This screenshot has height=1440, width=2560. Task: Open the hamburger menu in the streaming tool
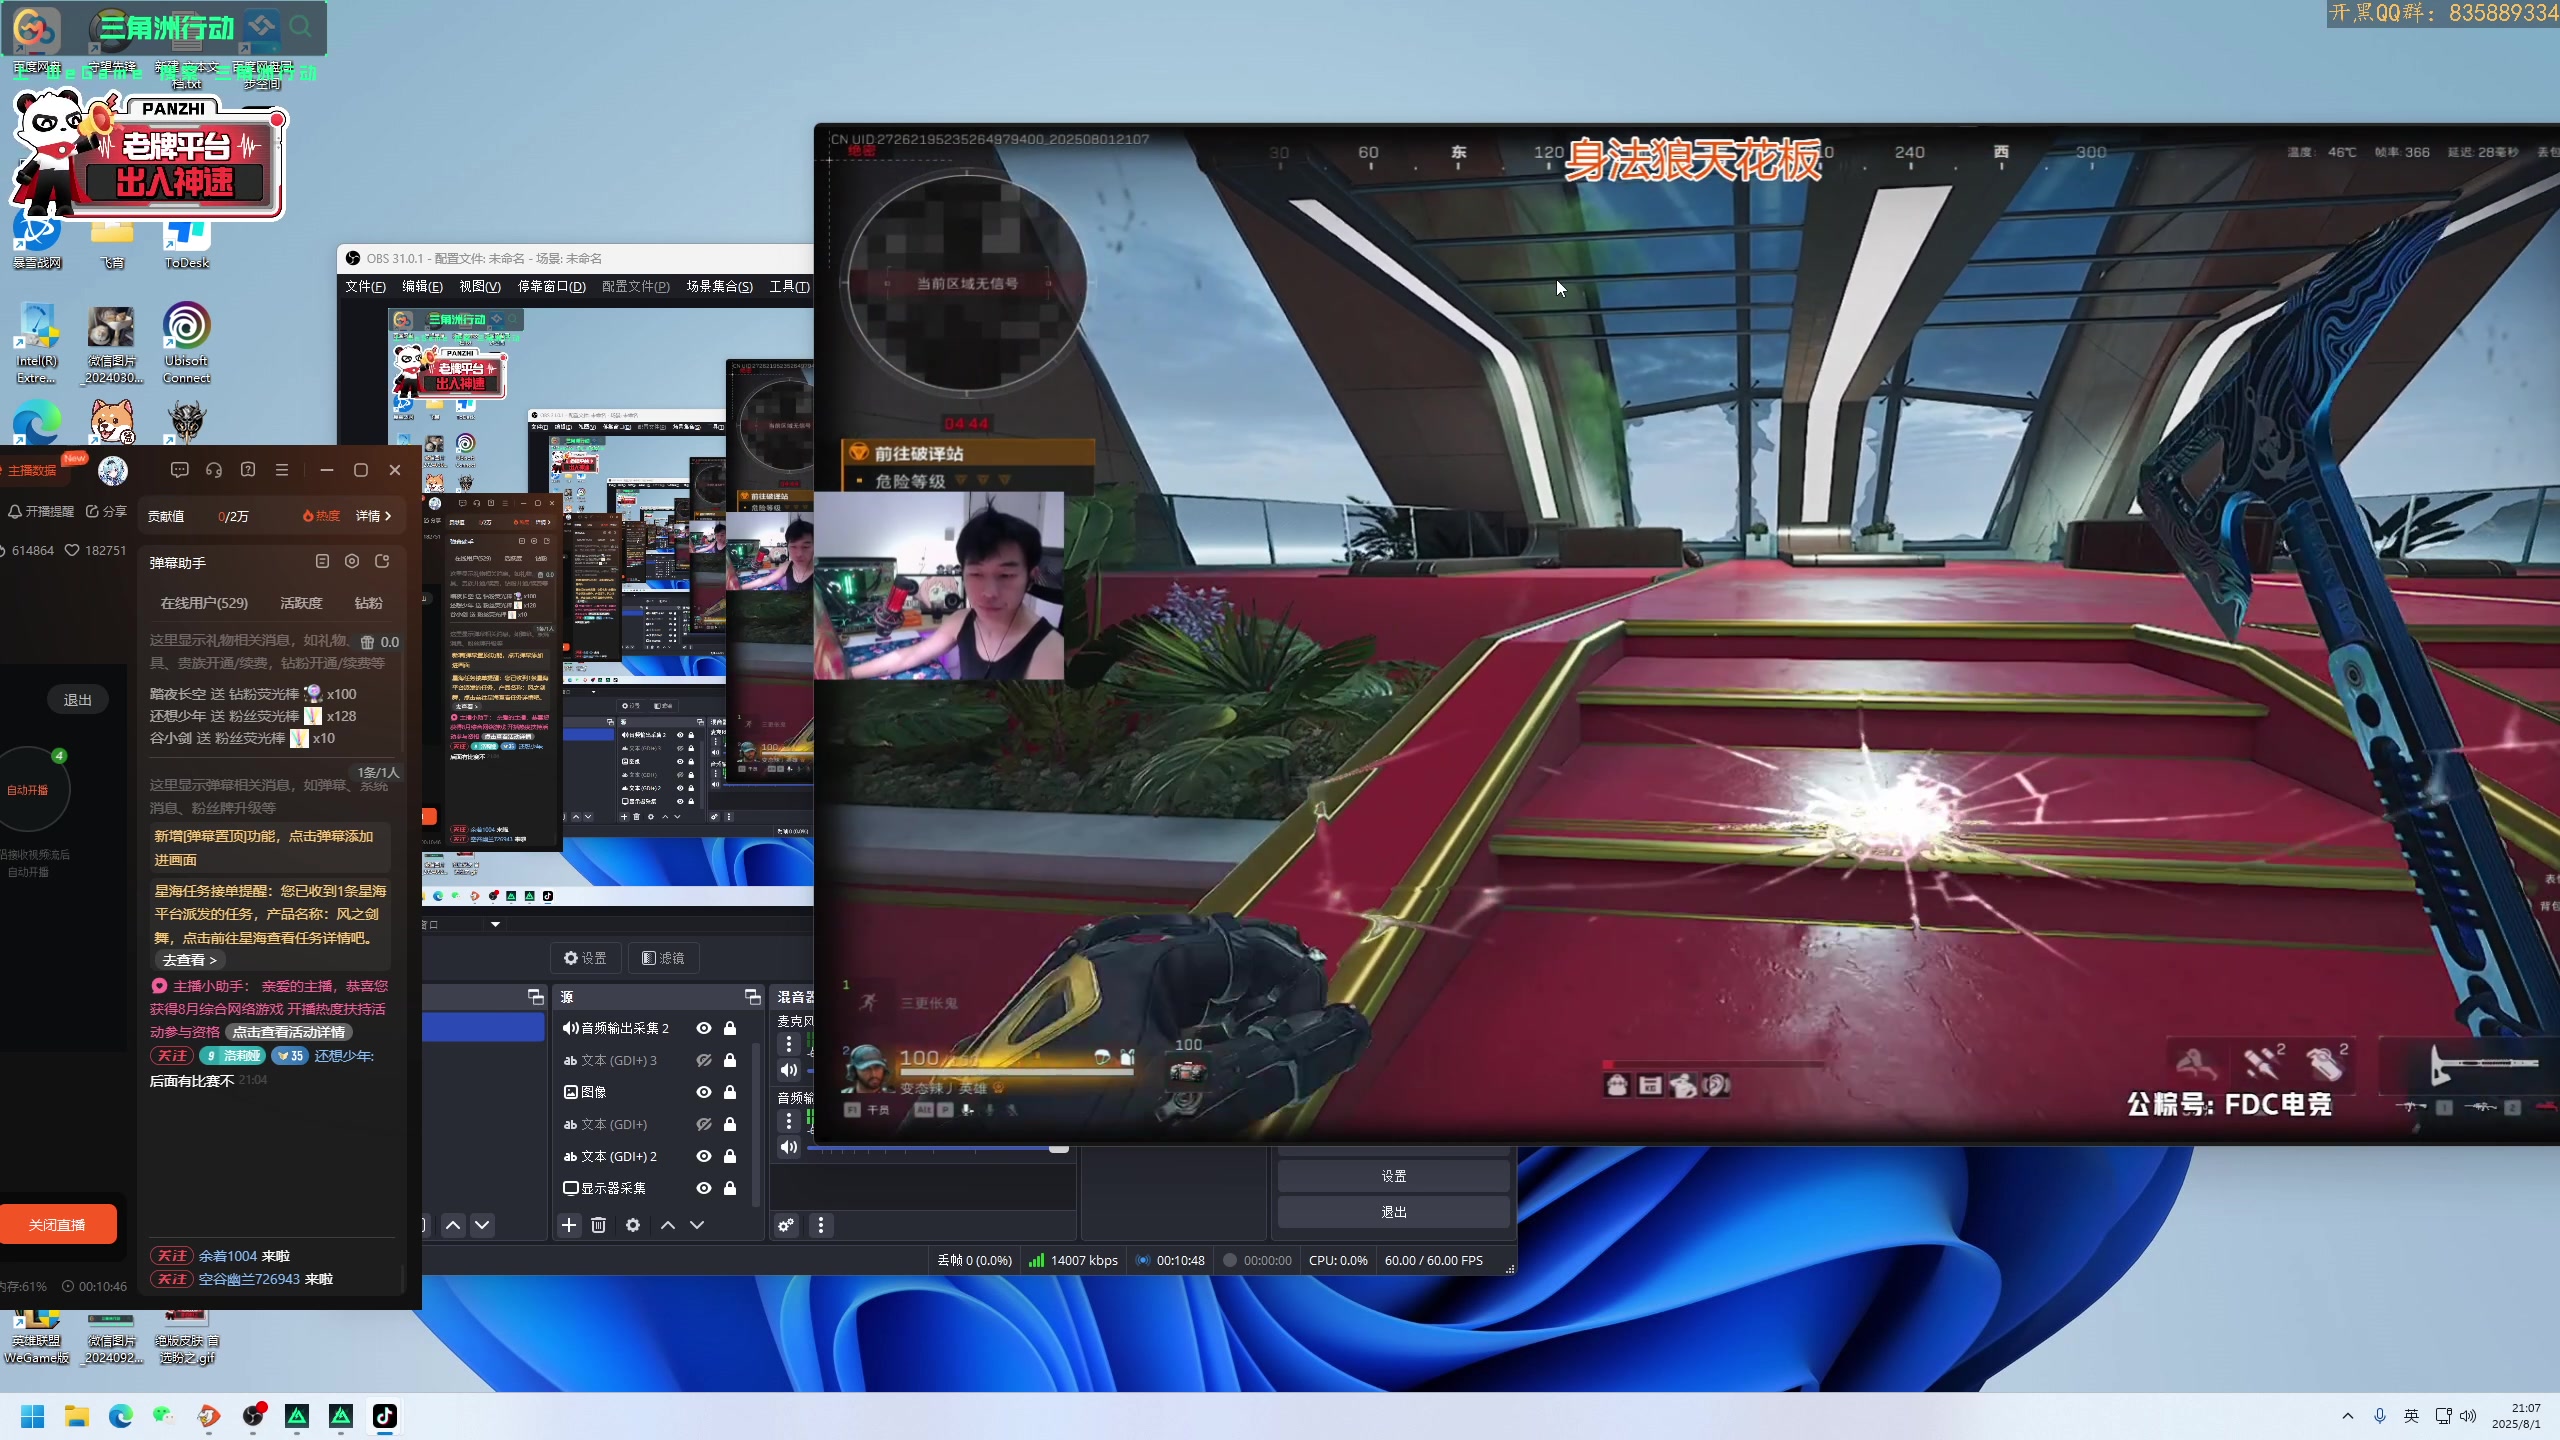click(282, 470)
